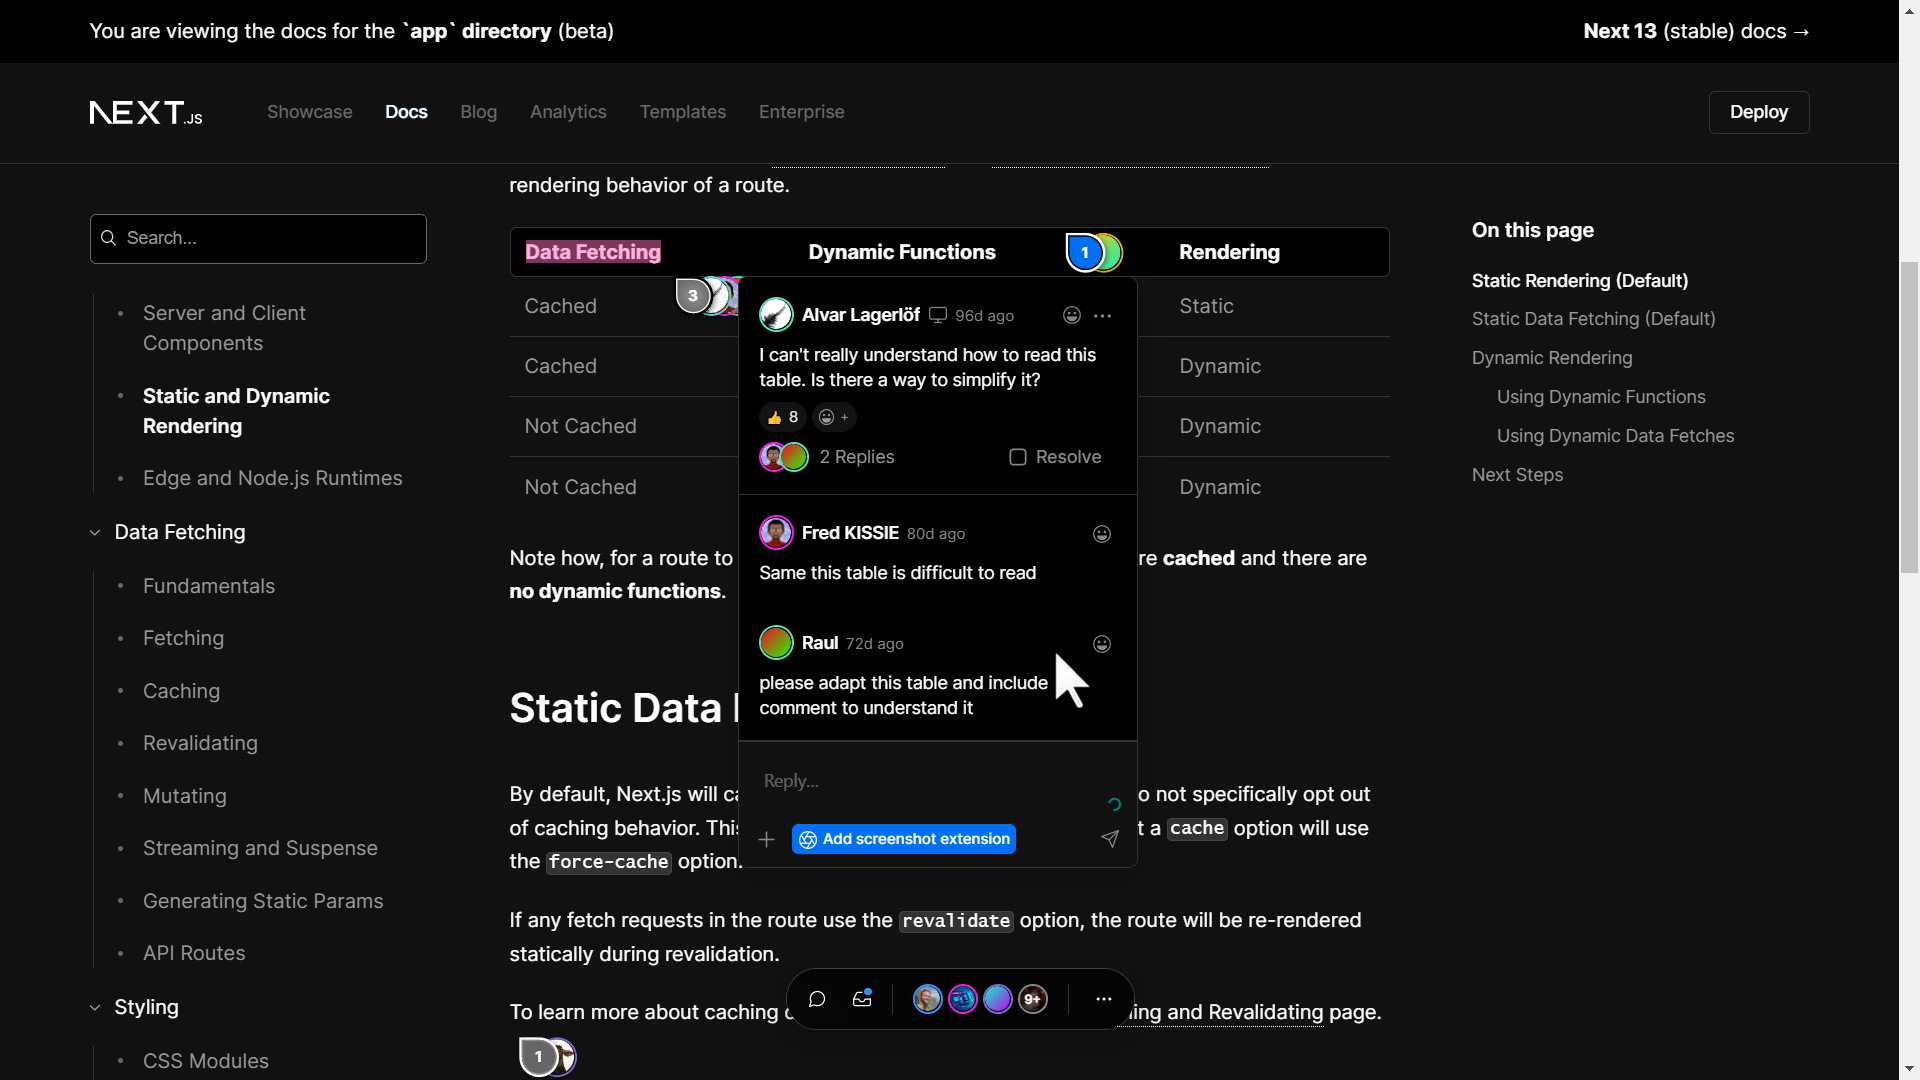This screenshot has height=1080, width=1920.
Task: Toggle the thumbs up 8 reaction
Action: (783, 417)
